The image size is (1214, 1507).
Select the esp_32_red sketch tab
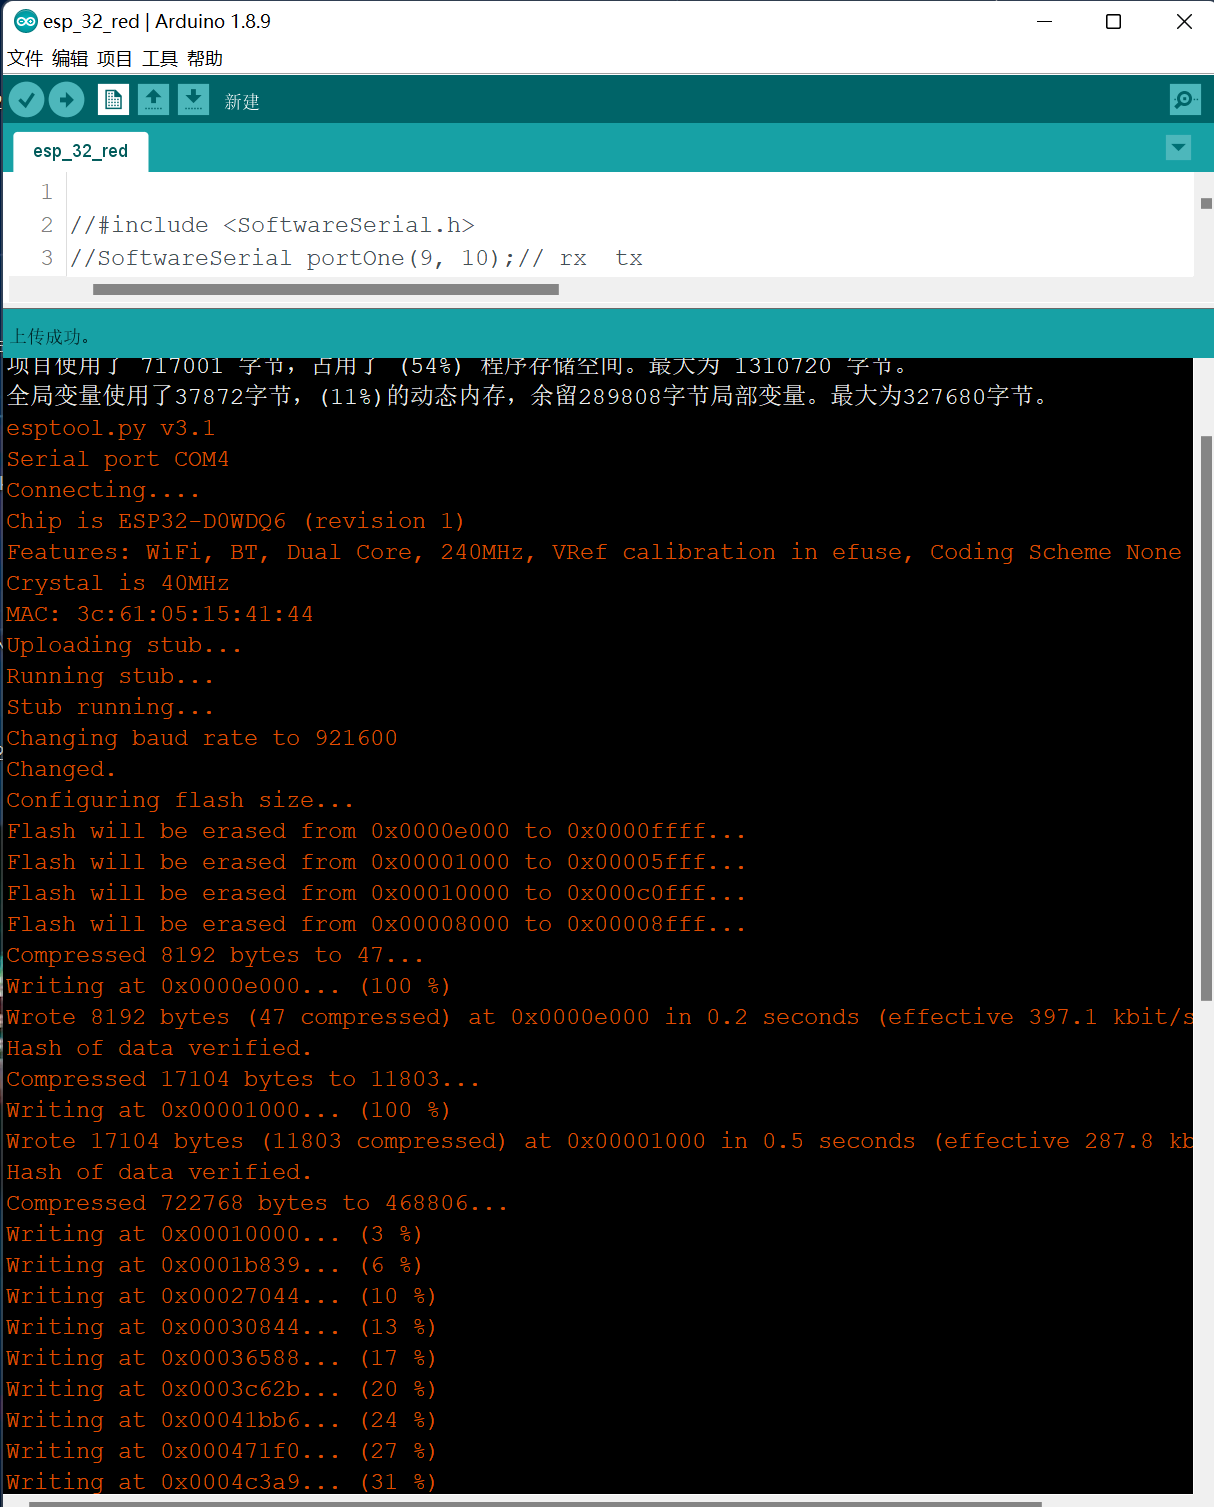click(81, 152)
